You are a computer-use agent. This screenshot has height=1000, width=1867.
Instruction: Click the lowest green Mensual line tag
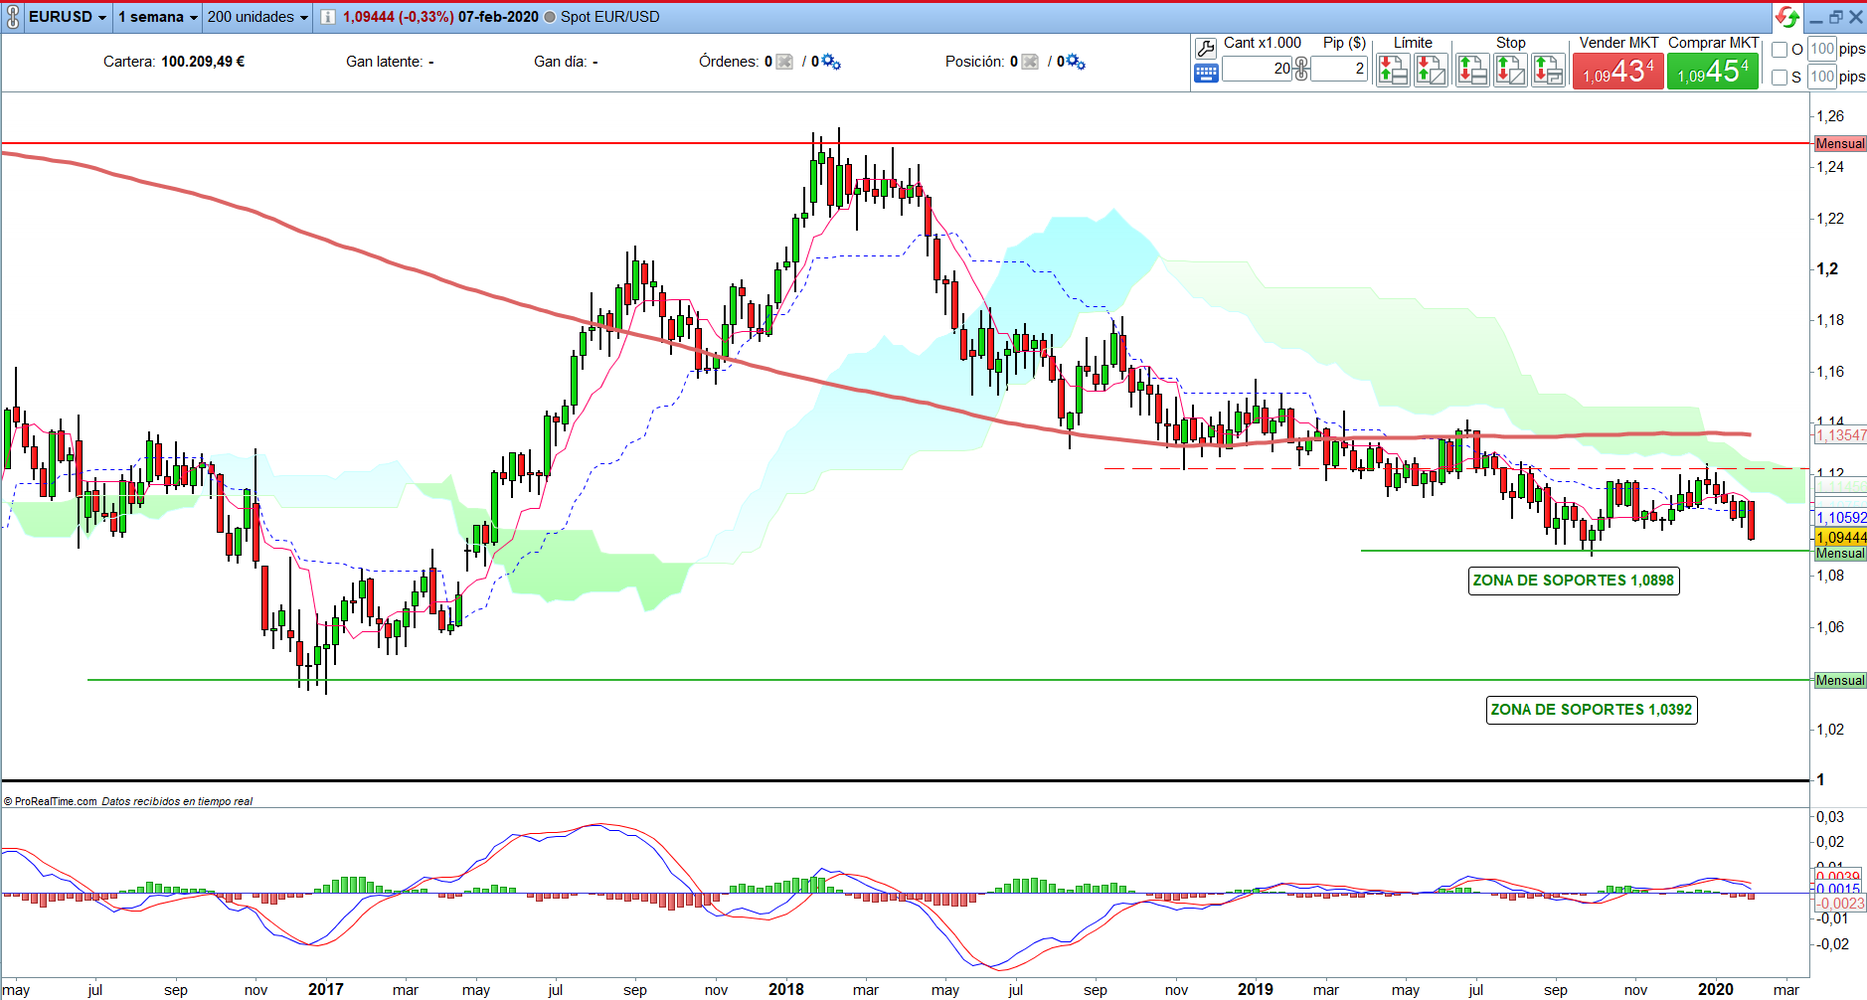(x=1840, y=681)
